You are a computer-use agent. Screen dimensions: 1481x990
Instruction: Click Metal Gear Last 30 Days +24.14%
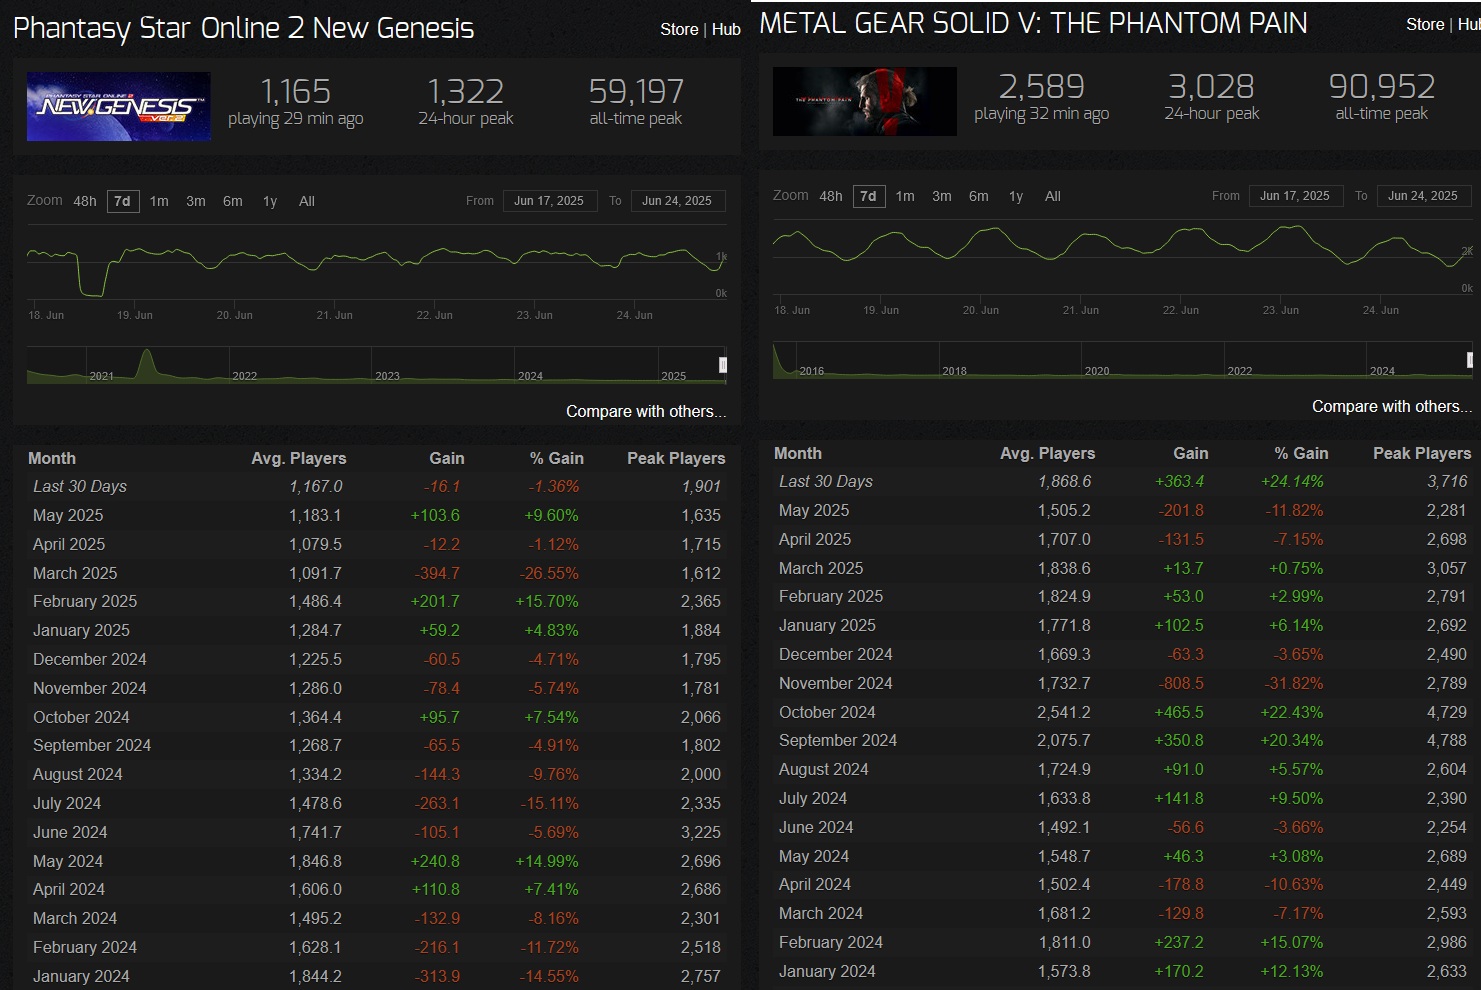click(x=1292, y=481)
